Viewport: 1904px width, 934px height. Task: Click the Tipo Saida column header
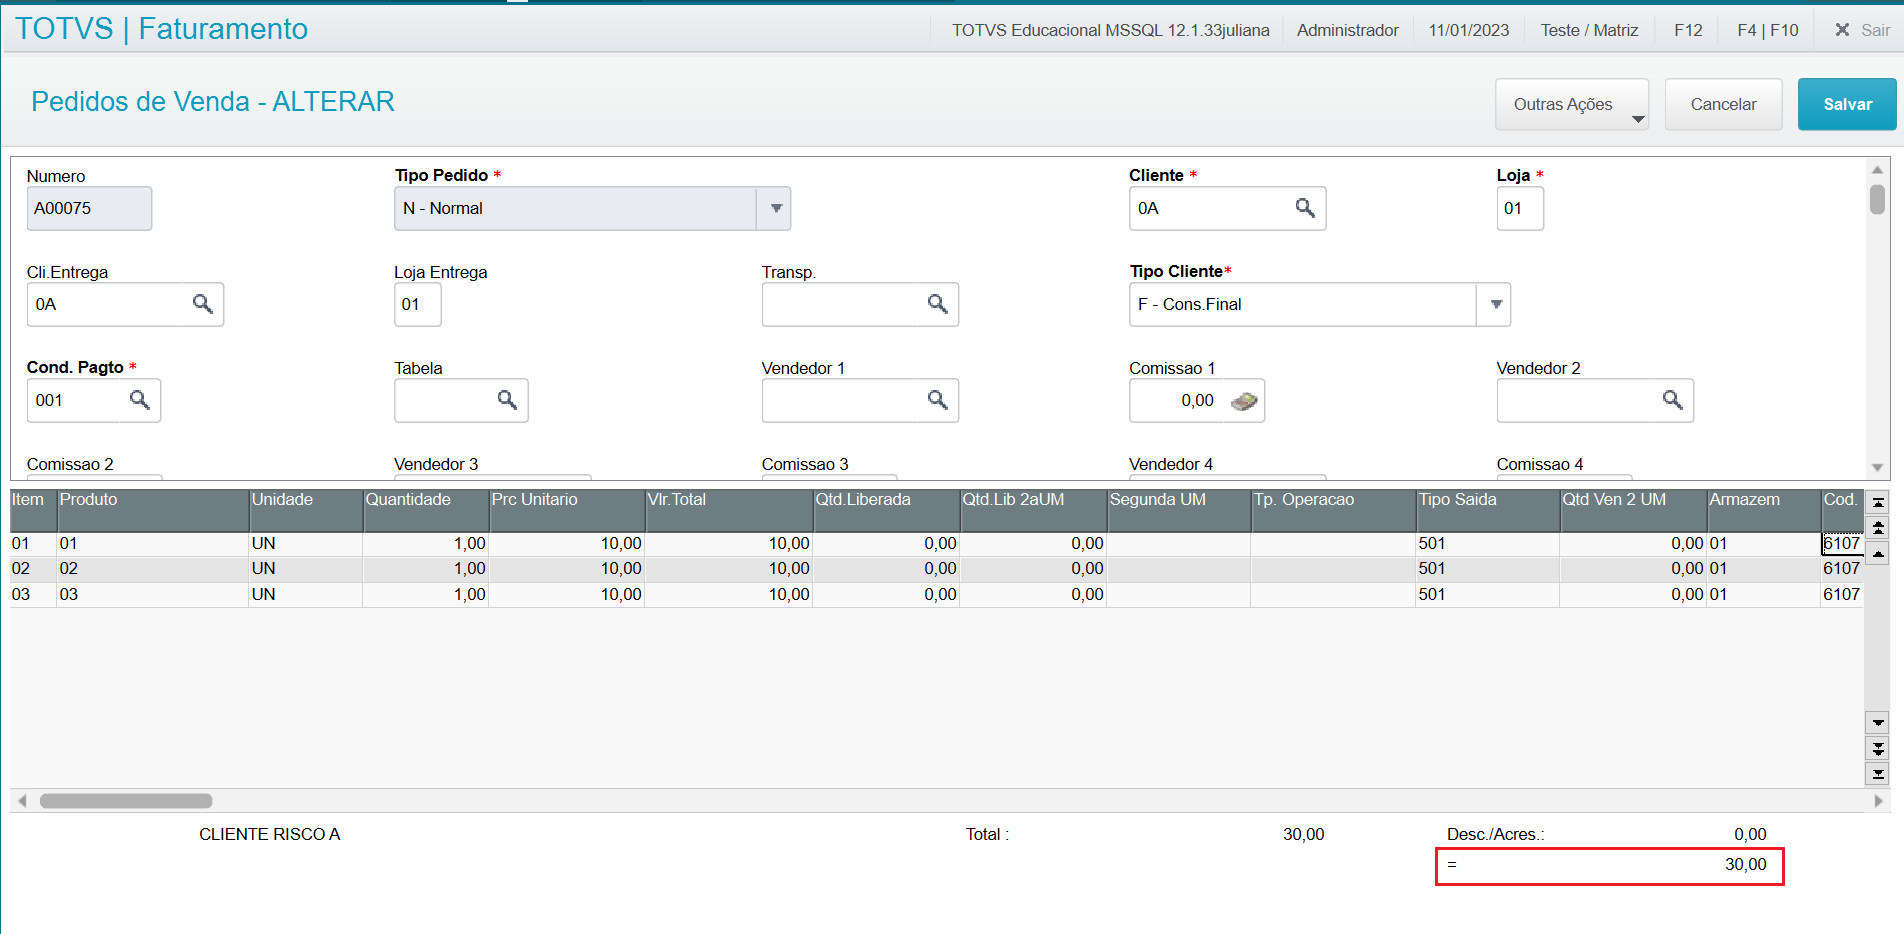[x=1487, y=510]
